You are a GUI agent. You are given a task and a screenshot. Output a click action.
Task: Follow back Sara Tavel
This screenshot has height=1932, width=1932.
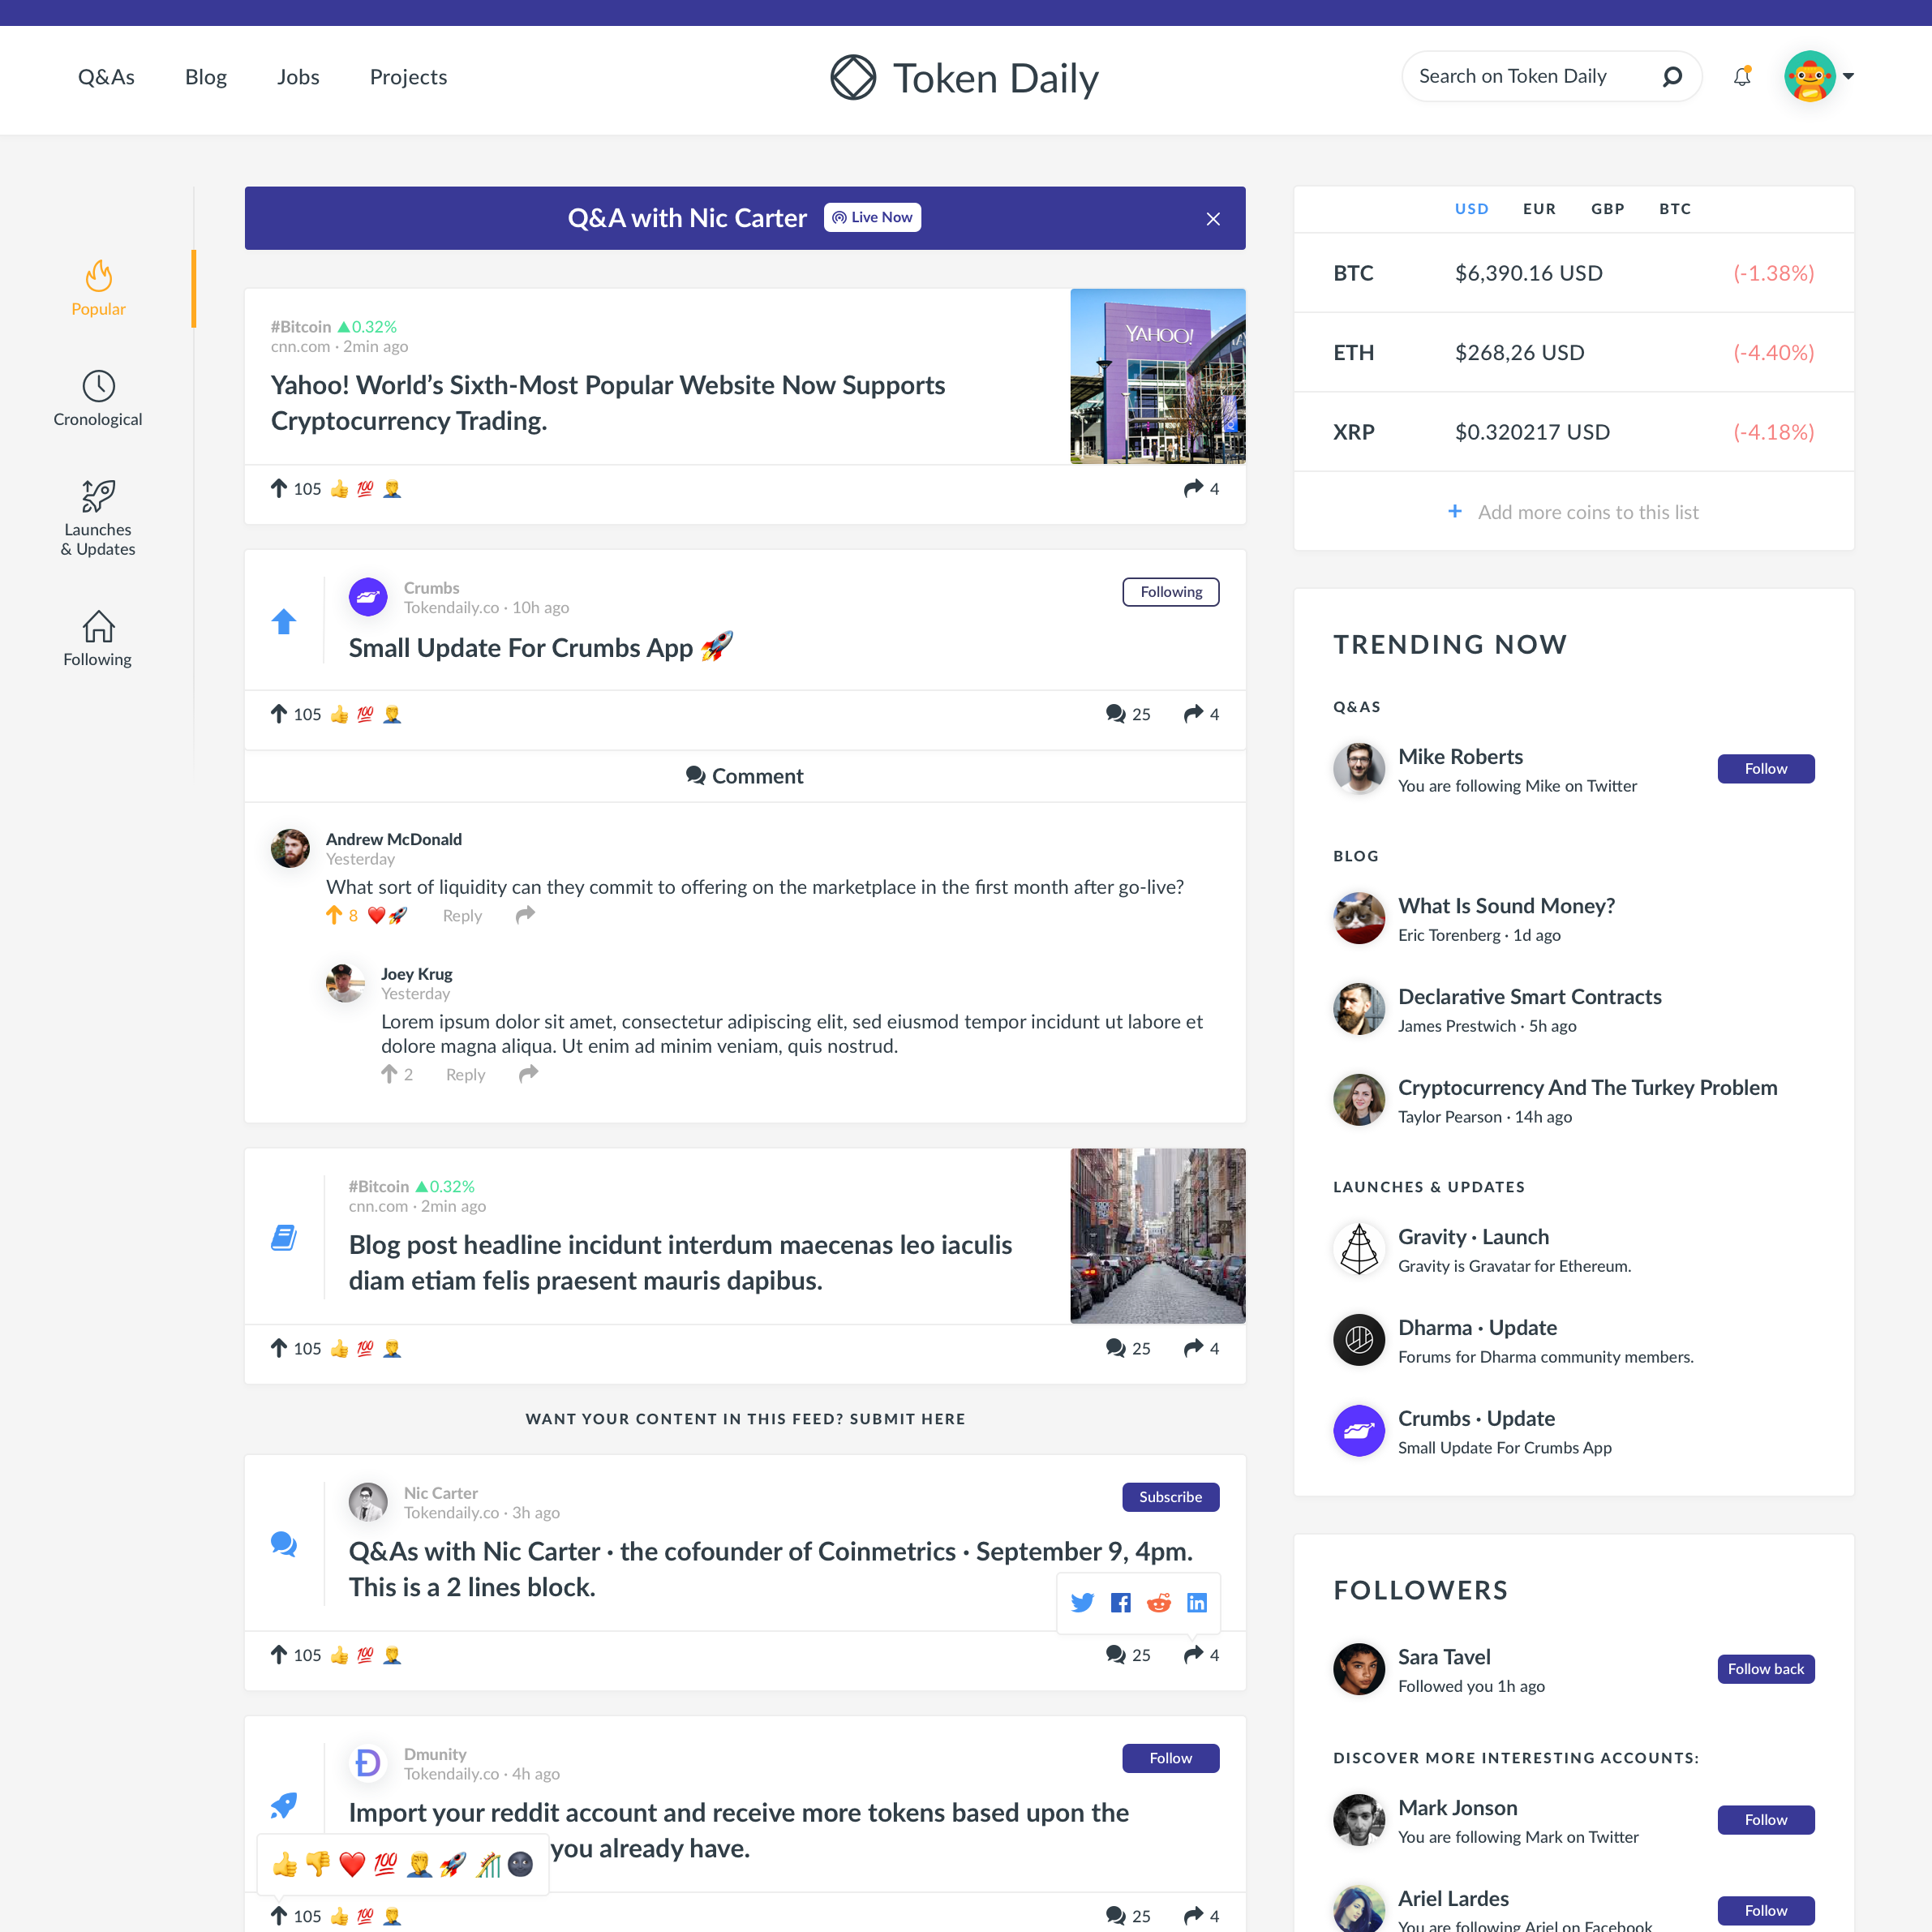1766,1669
